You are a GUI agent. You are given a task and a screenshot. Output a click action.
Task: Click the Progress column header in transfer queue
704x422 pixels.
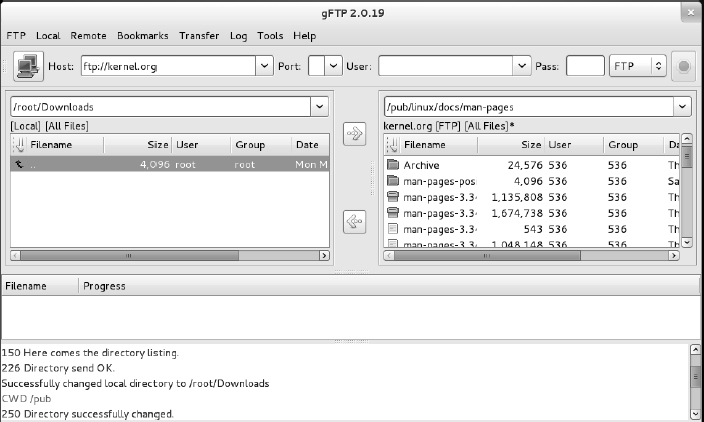pyautogui.click(x=388, y=286)
